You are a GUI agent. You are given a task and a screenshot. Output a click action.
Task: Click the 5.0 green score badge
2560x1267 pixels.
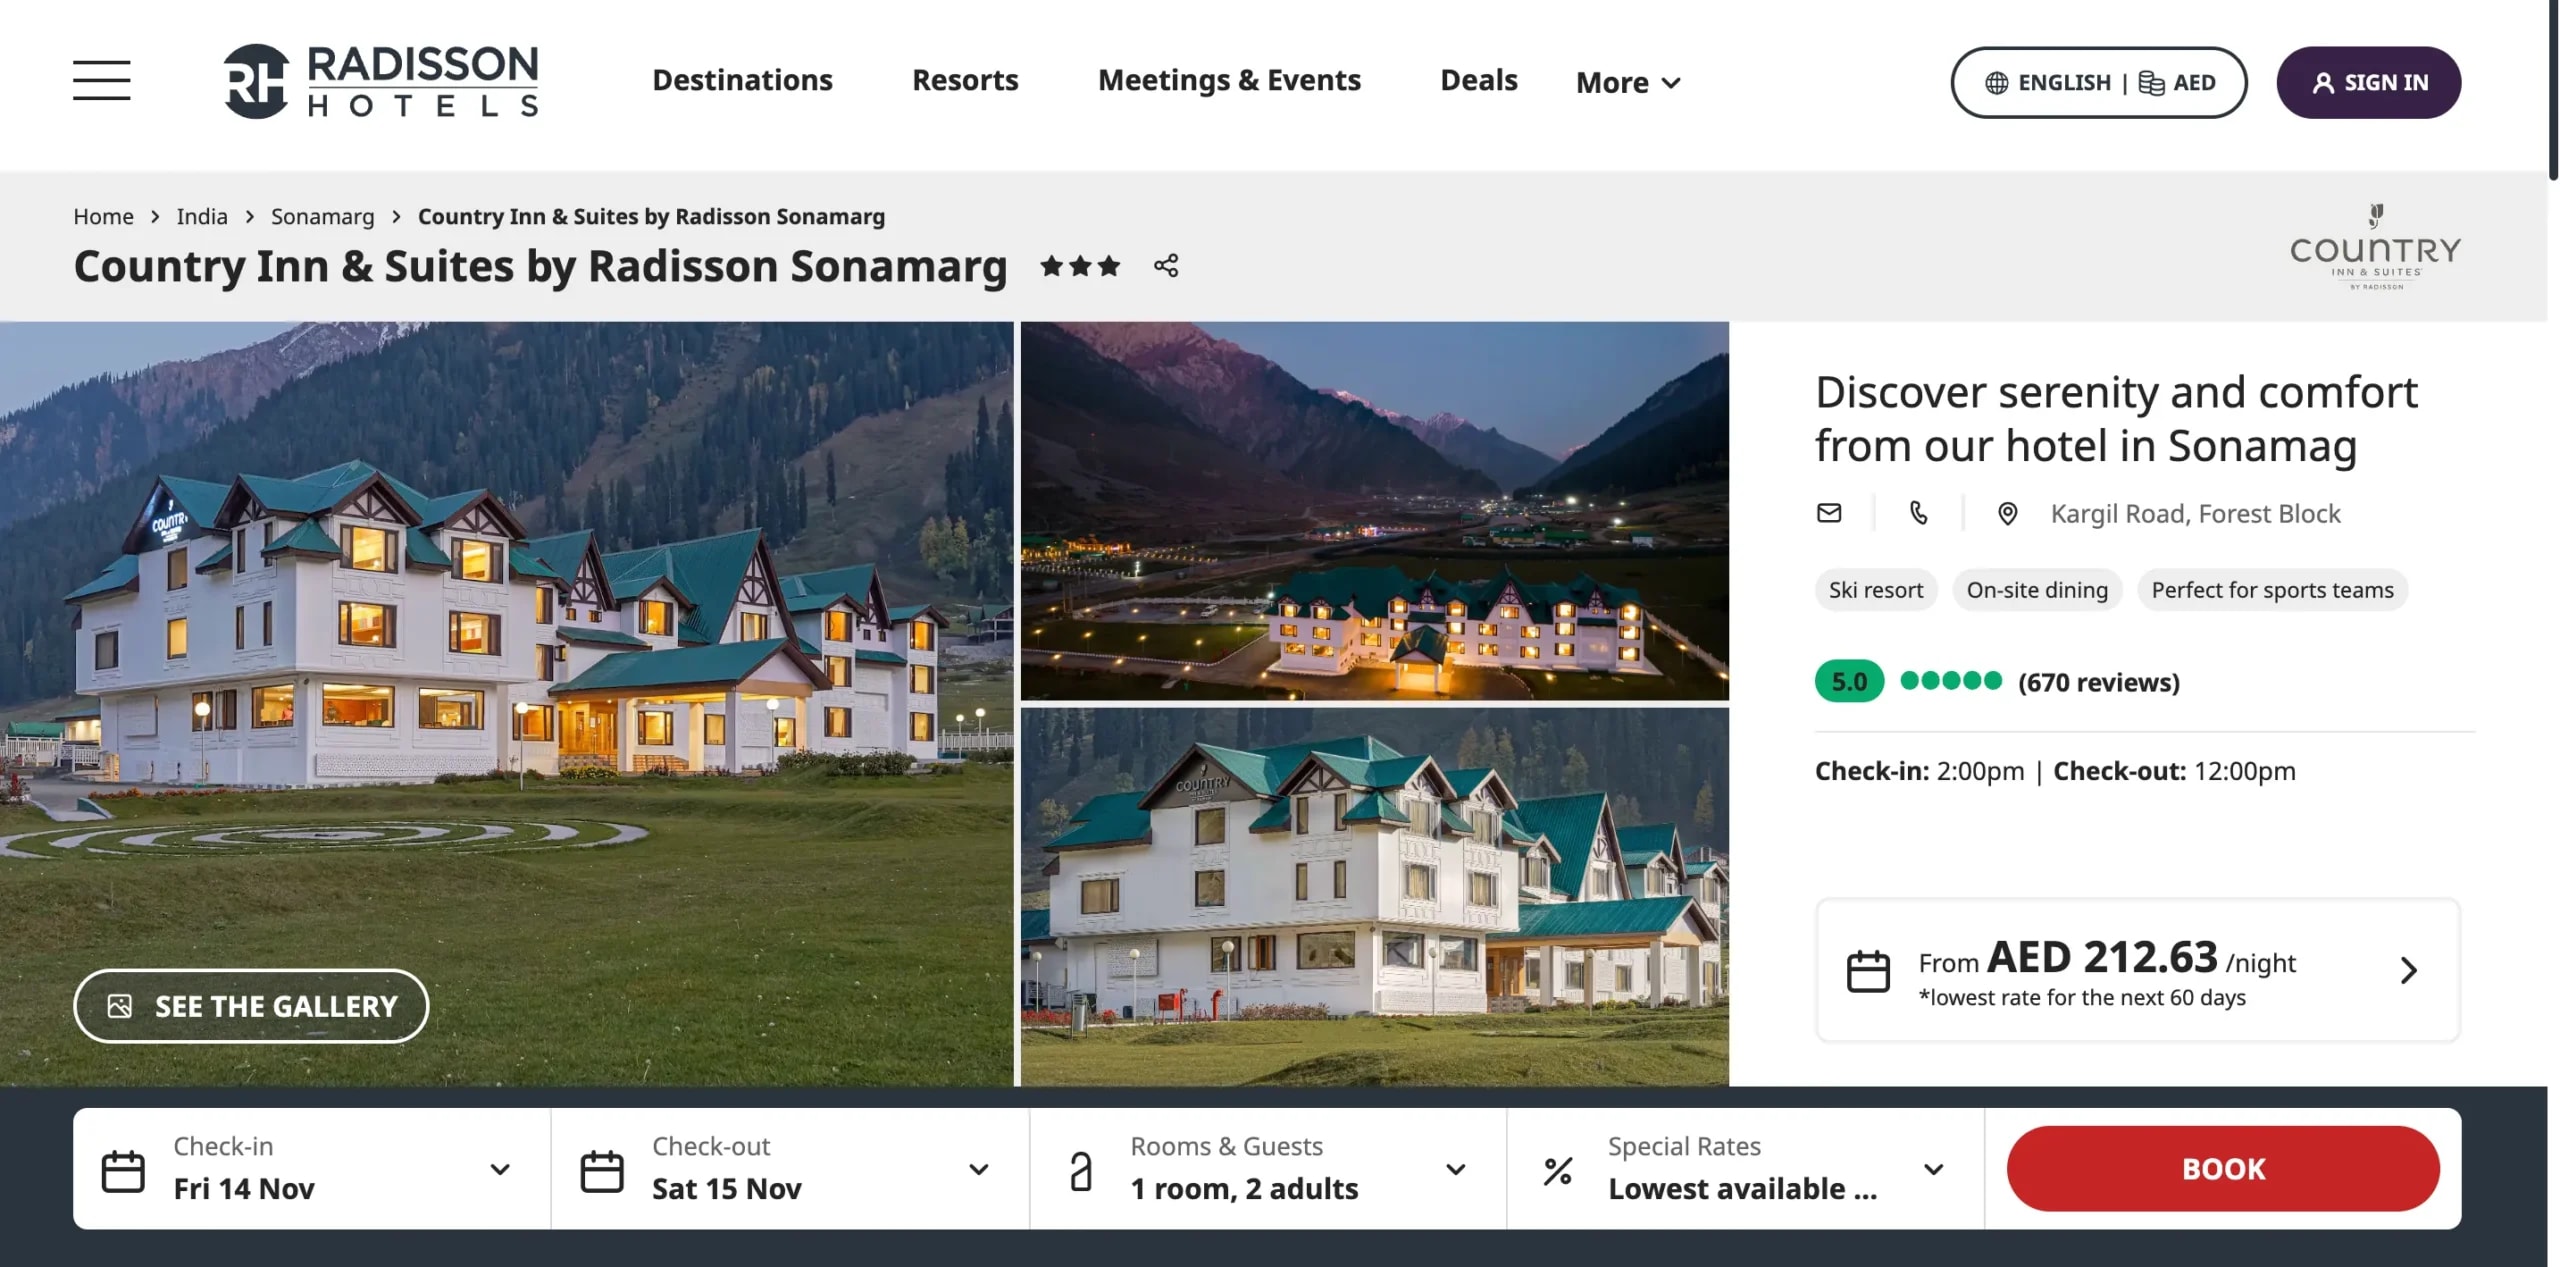click(1850, 682)
